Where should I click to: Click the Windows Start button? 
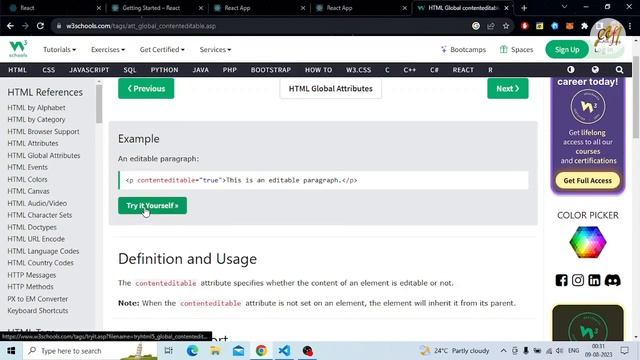tap(11, 351)
